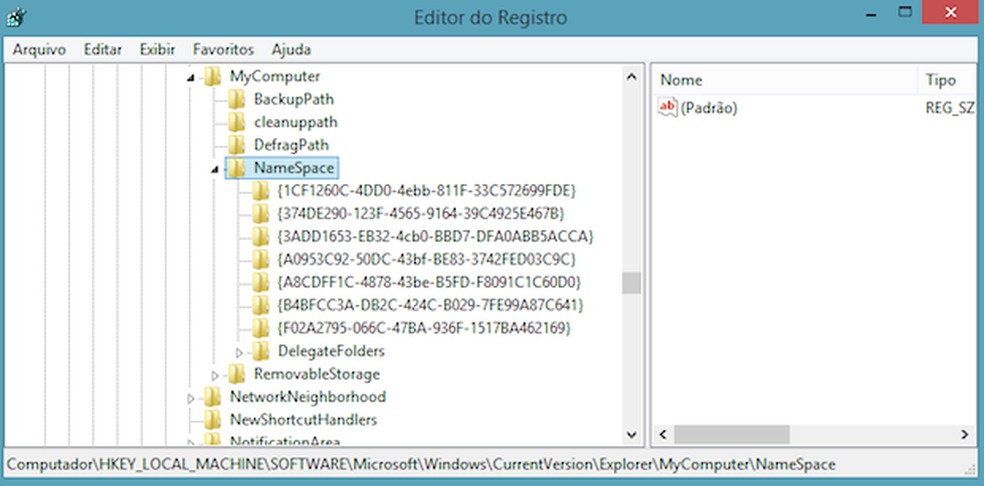
Task: Click the (Padrão) string value icon
Action: (x=668, y=107)
